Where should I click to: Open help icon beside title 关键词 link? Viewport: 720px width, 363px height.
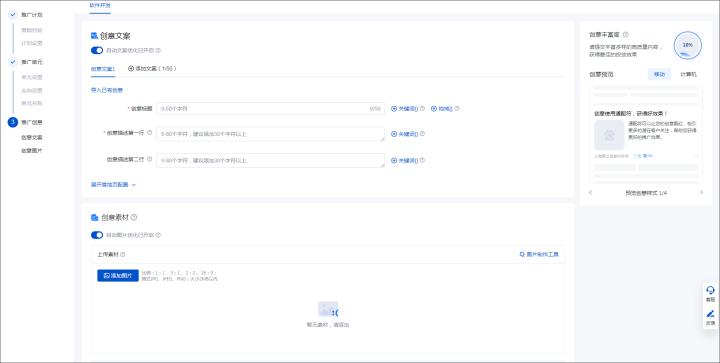click(422, 109)
